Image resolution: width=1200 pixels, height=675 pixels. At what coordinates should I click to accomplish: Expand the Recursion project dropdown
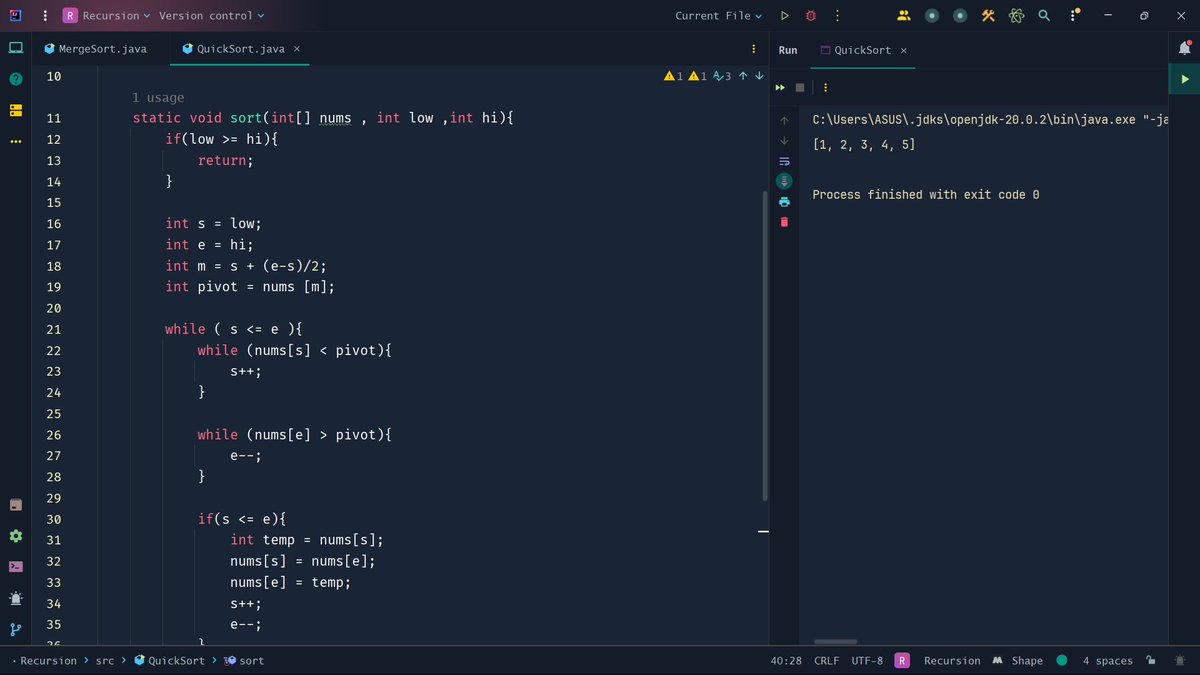(106, 15)
